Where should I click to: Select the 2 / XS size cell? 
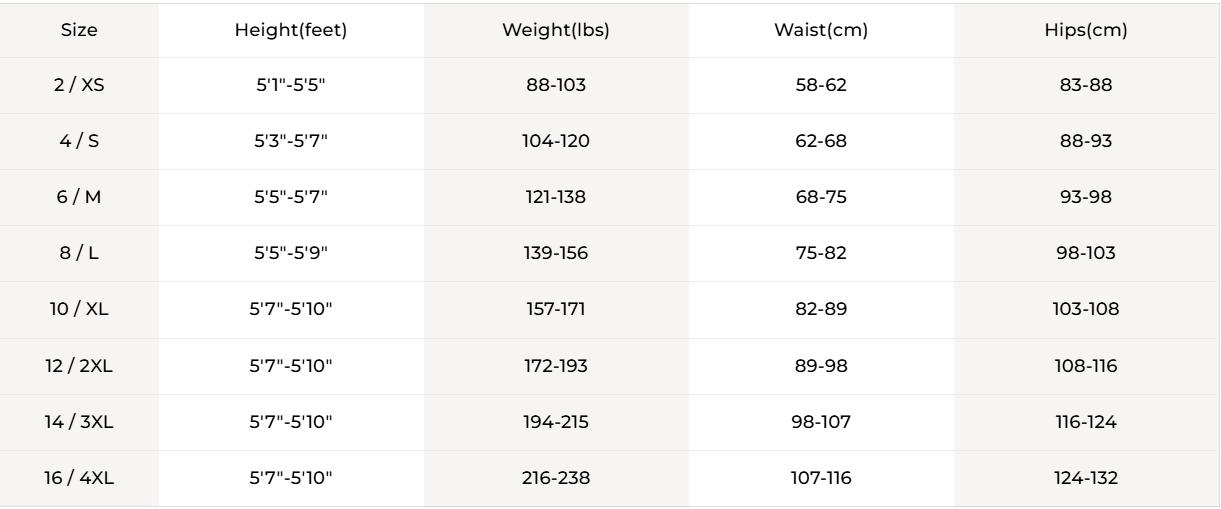coord(79,86)
